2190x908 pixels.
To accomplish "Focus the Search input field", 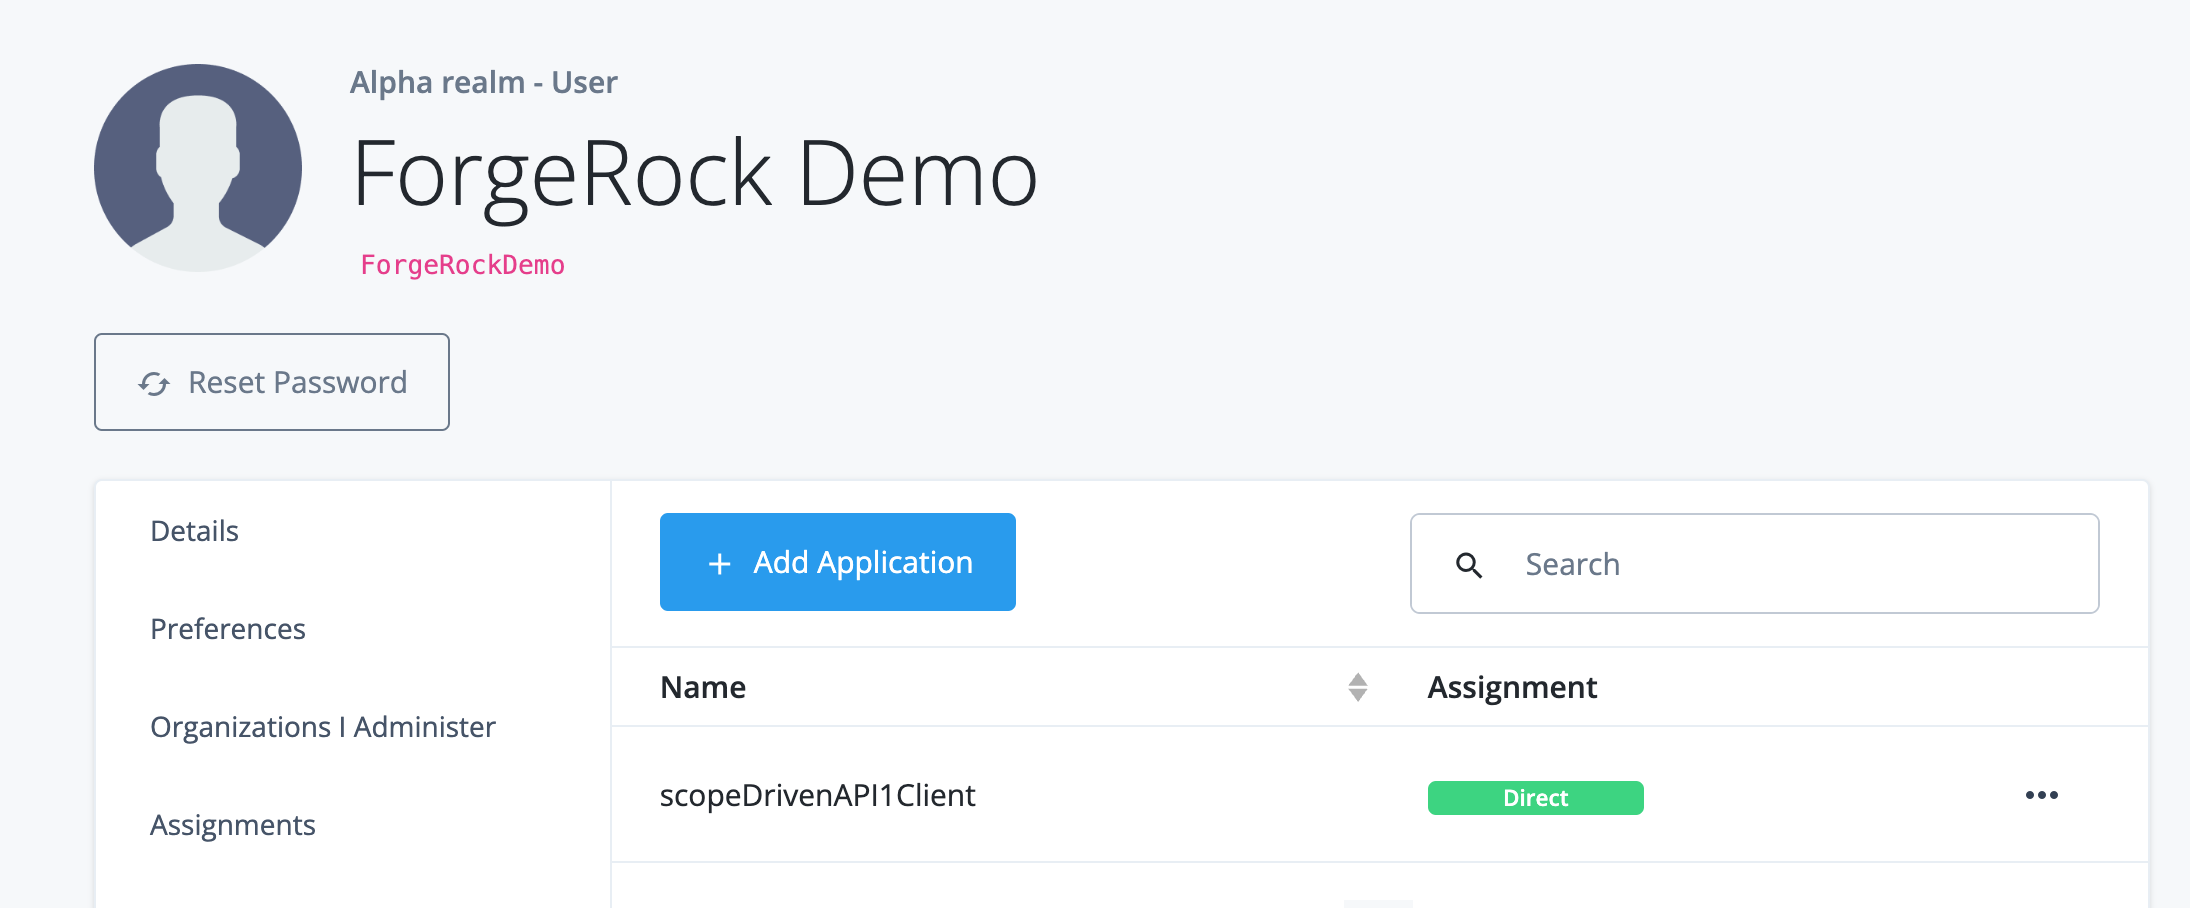I will (1755, 564).
